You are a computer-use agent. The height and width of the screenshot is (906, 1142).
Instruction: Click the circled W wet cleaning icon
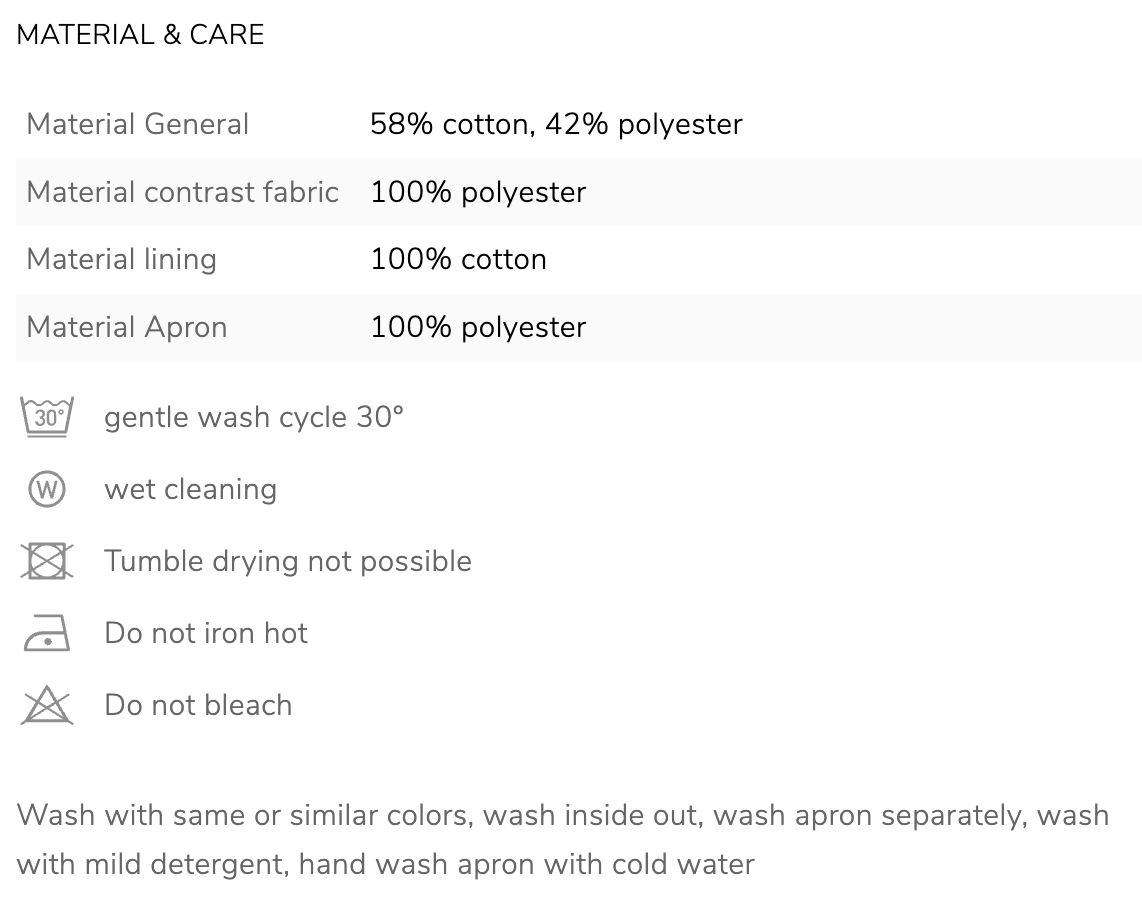[x=47, y=489]
